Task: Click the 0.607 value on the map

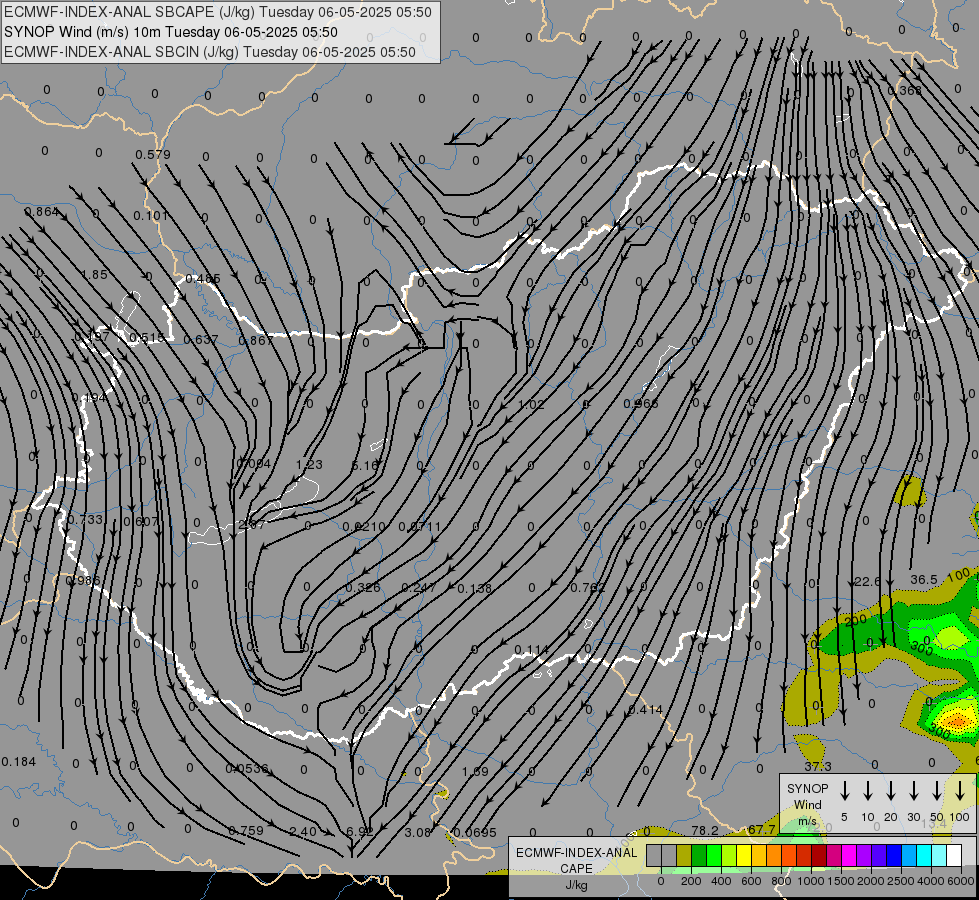Action: tap(140, 522)
